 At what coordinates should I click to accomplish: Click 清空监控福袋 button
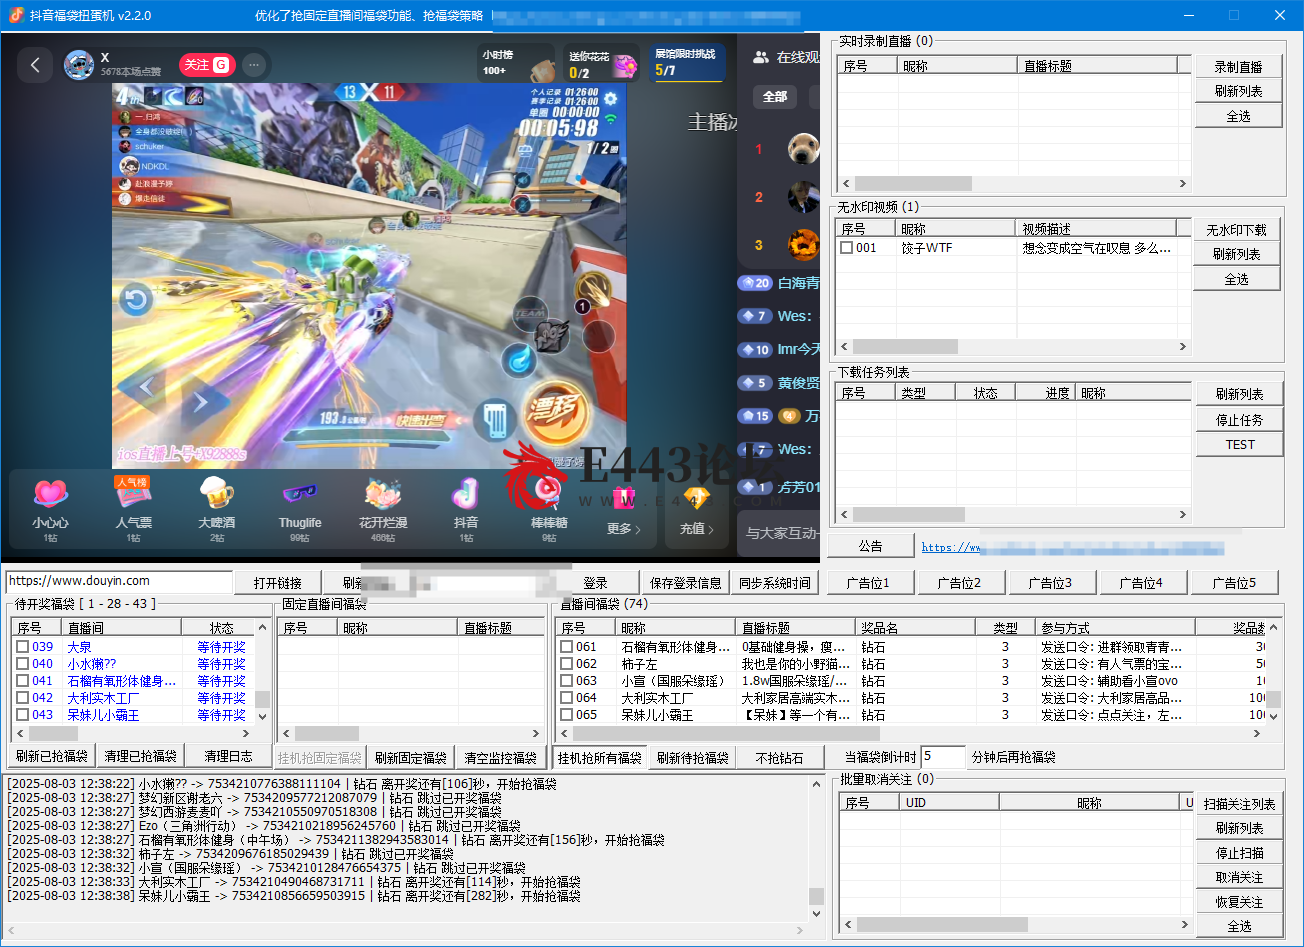pos(500,758)
